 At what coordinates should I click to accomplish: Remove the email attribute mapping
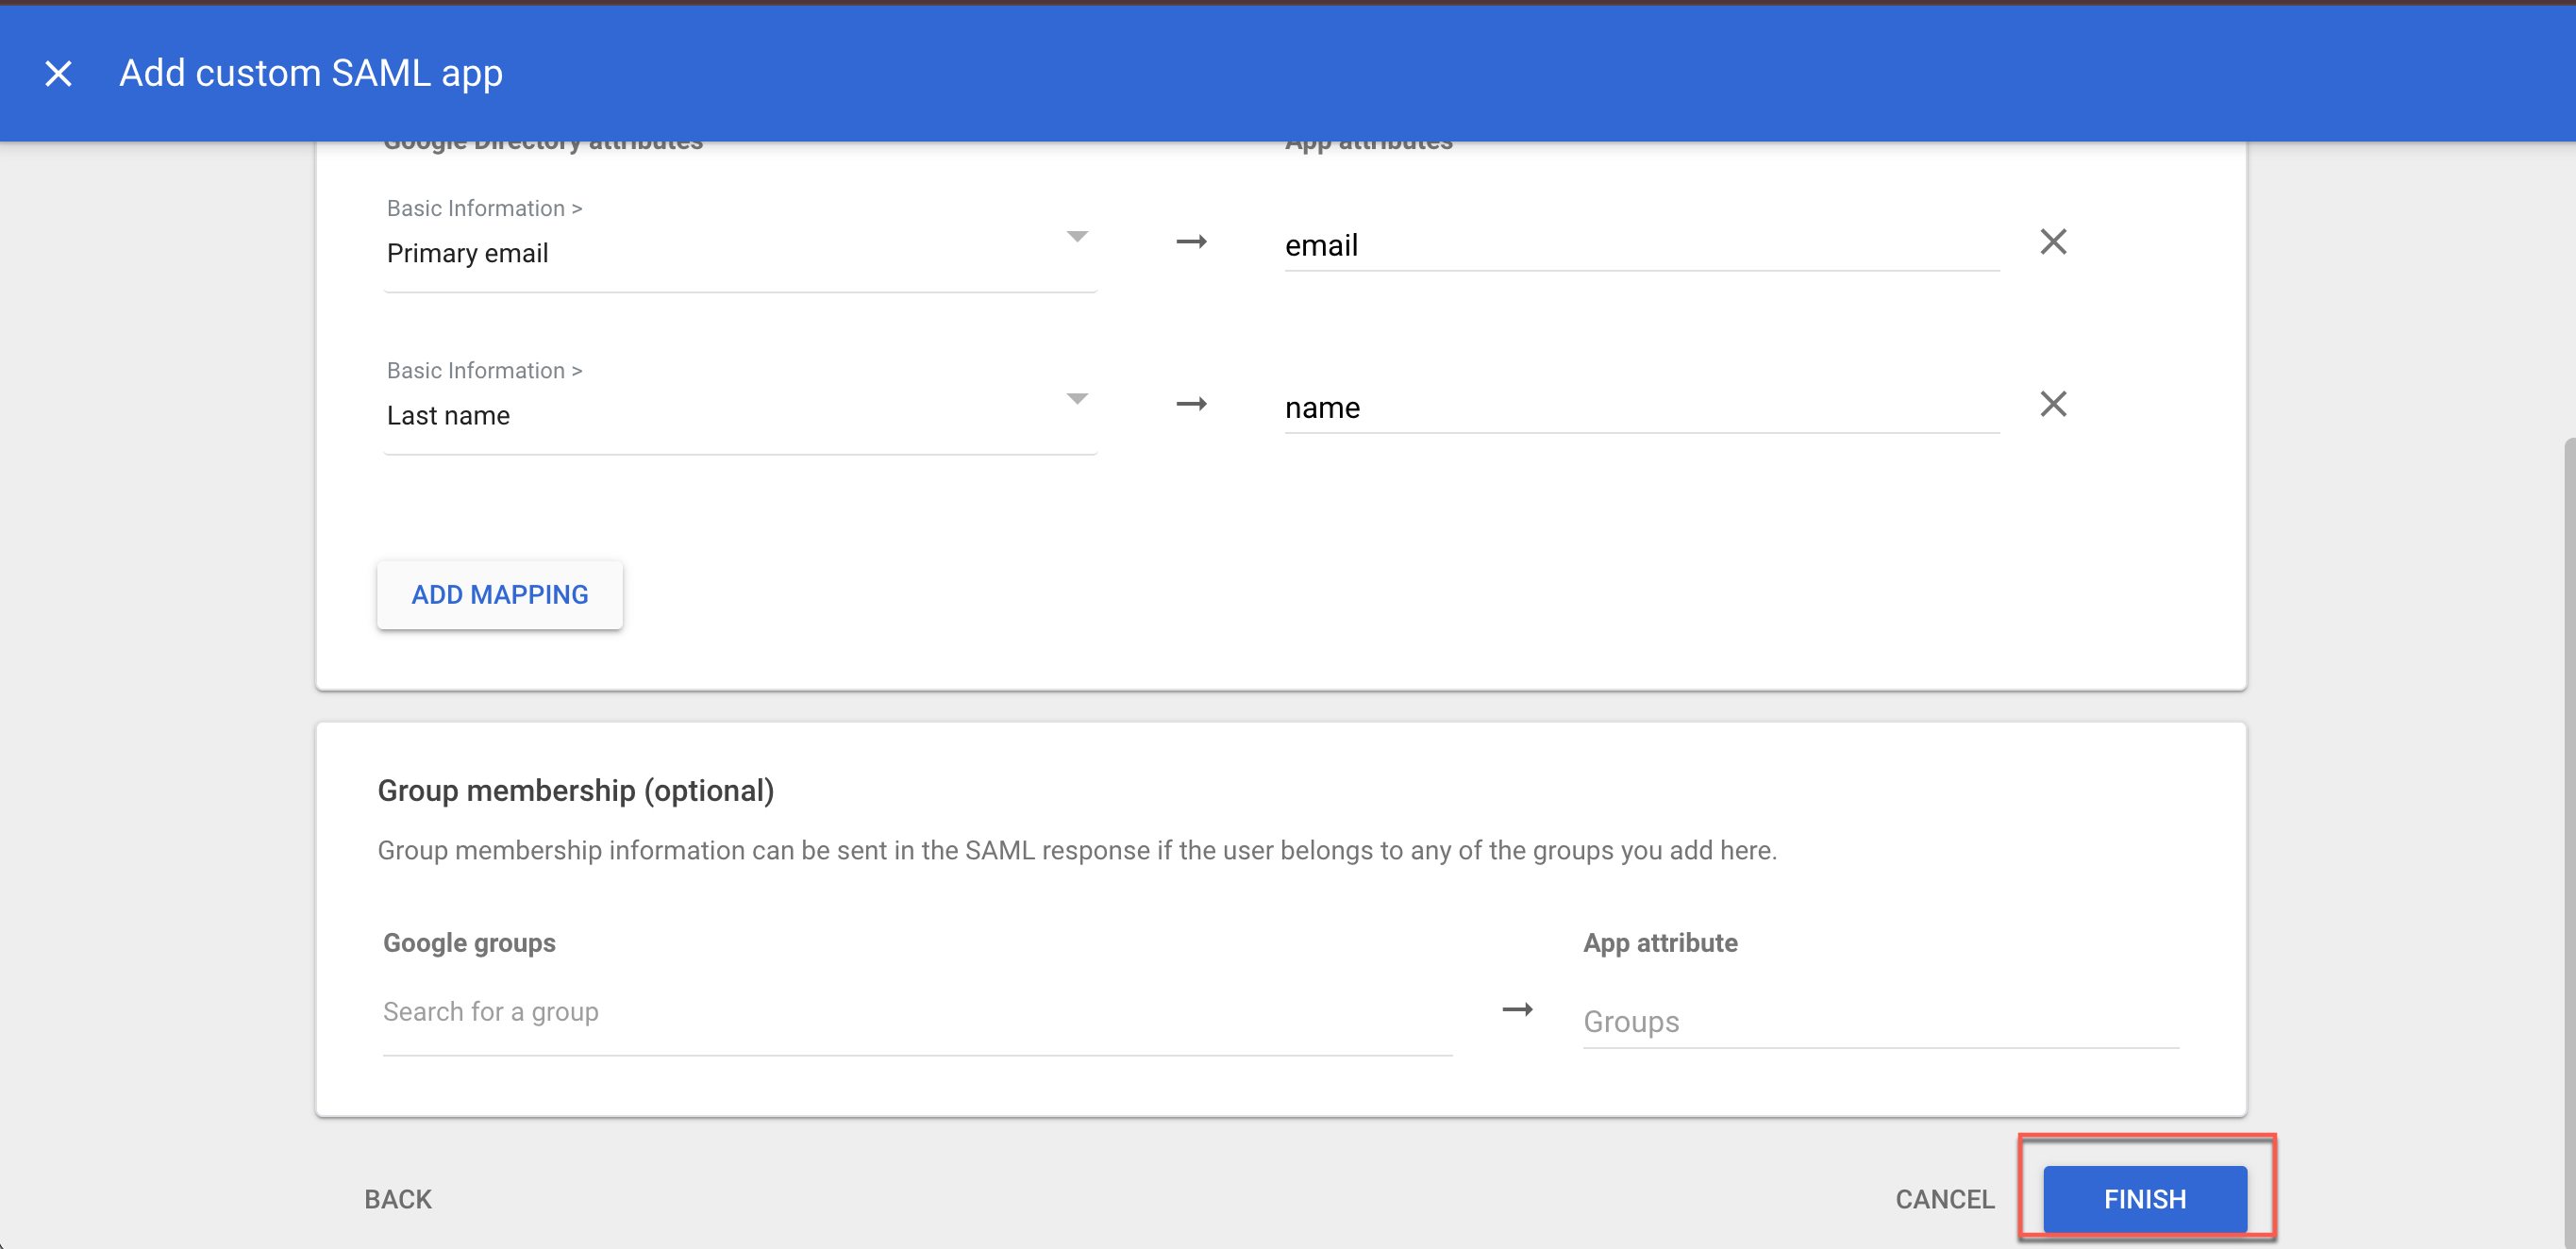click(2052, 241)
